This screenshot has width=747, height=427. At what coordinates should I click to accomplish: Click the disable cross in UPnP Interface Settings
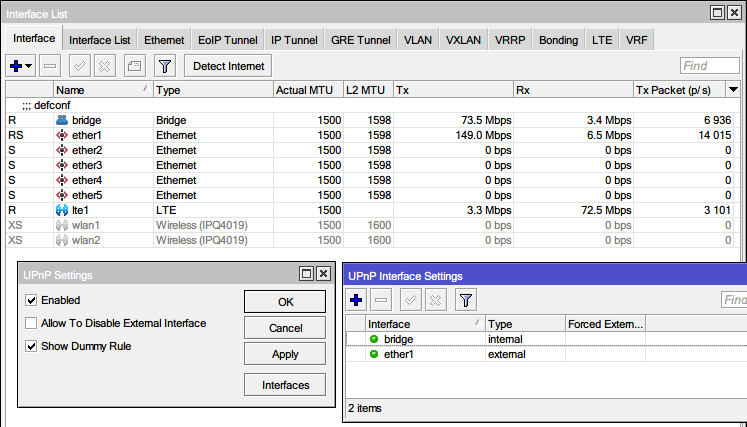point(435,300)
